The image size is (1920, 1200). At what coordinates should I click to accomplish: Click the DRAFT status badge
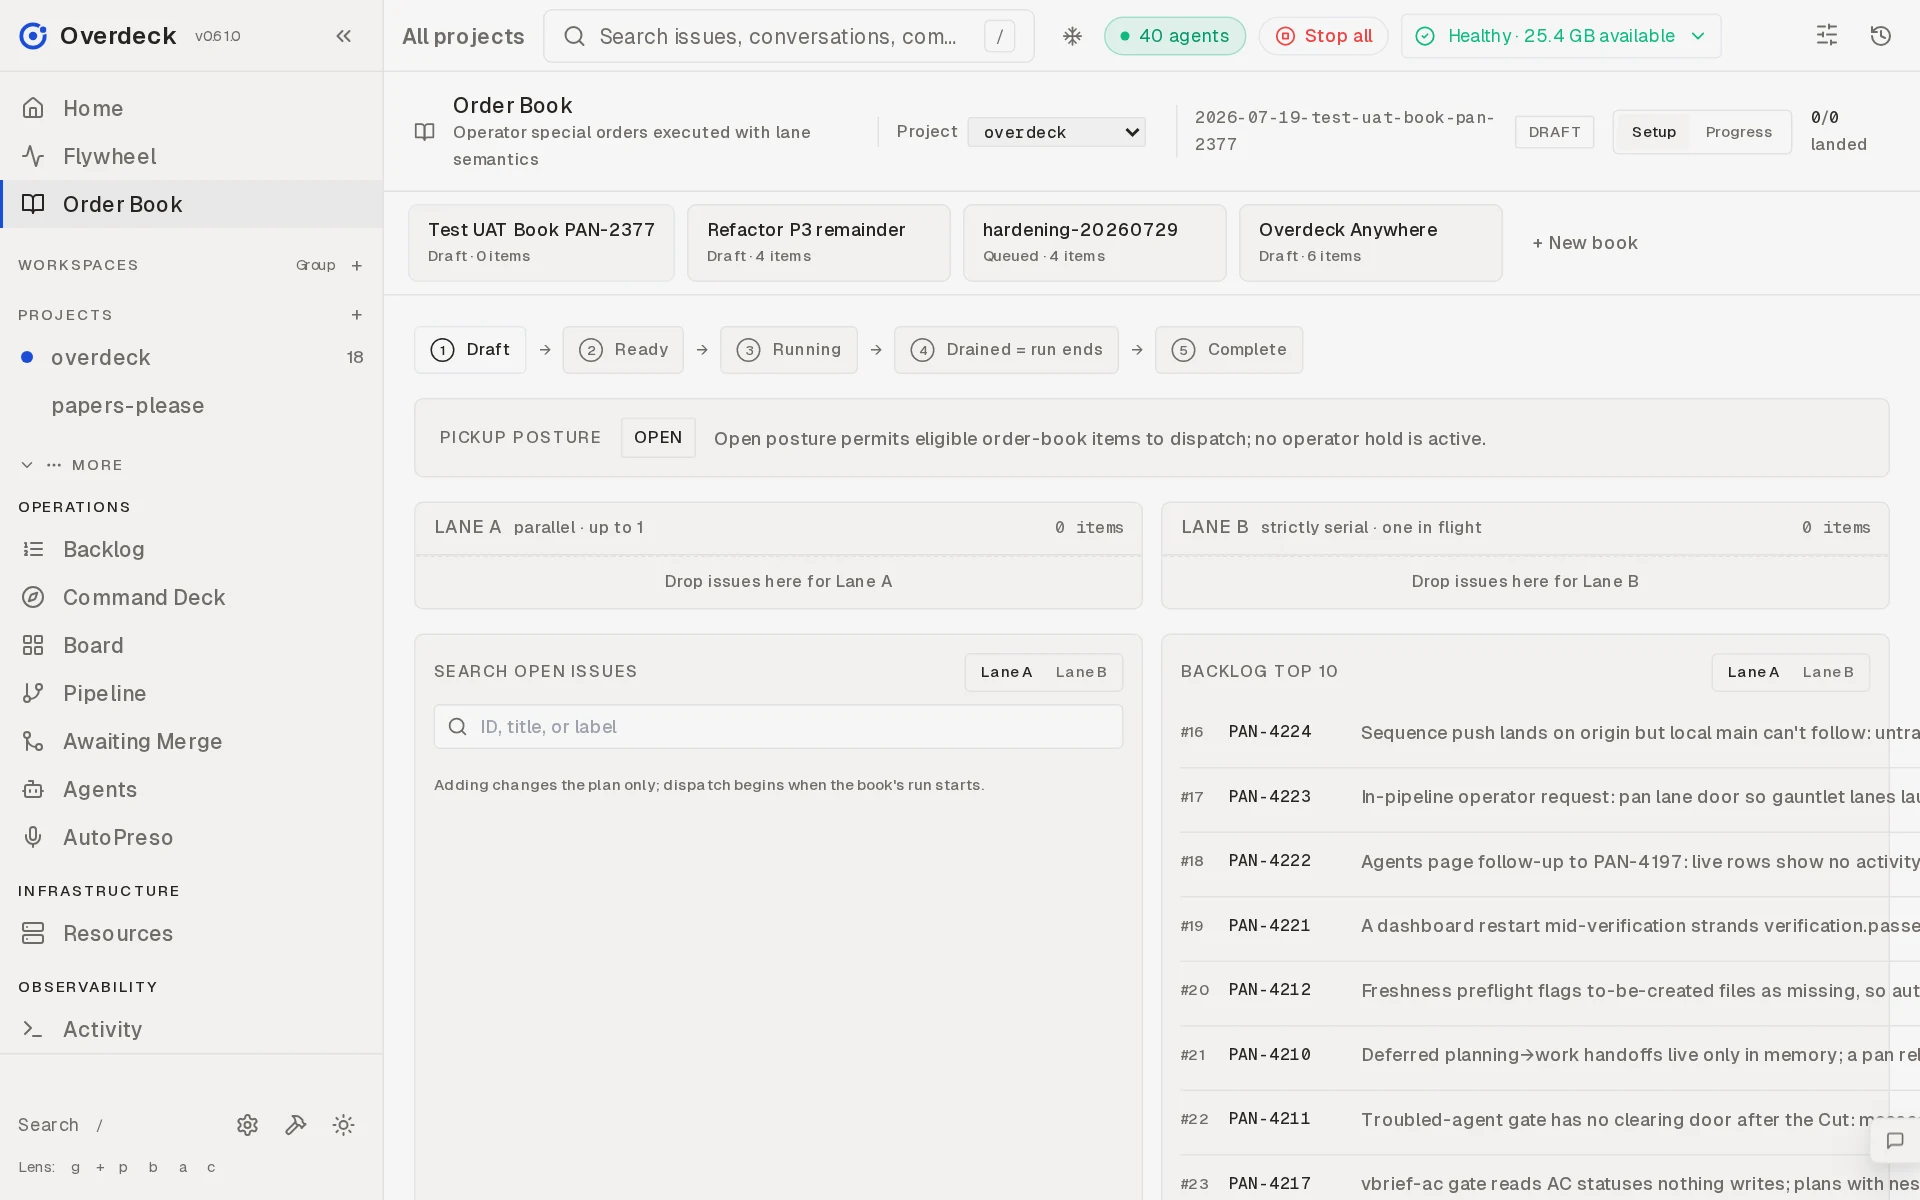pos(1554,132)
